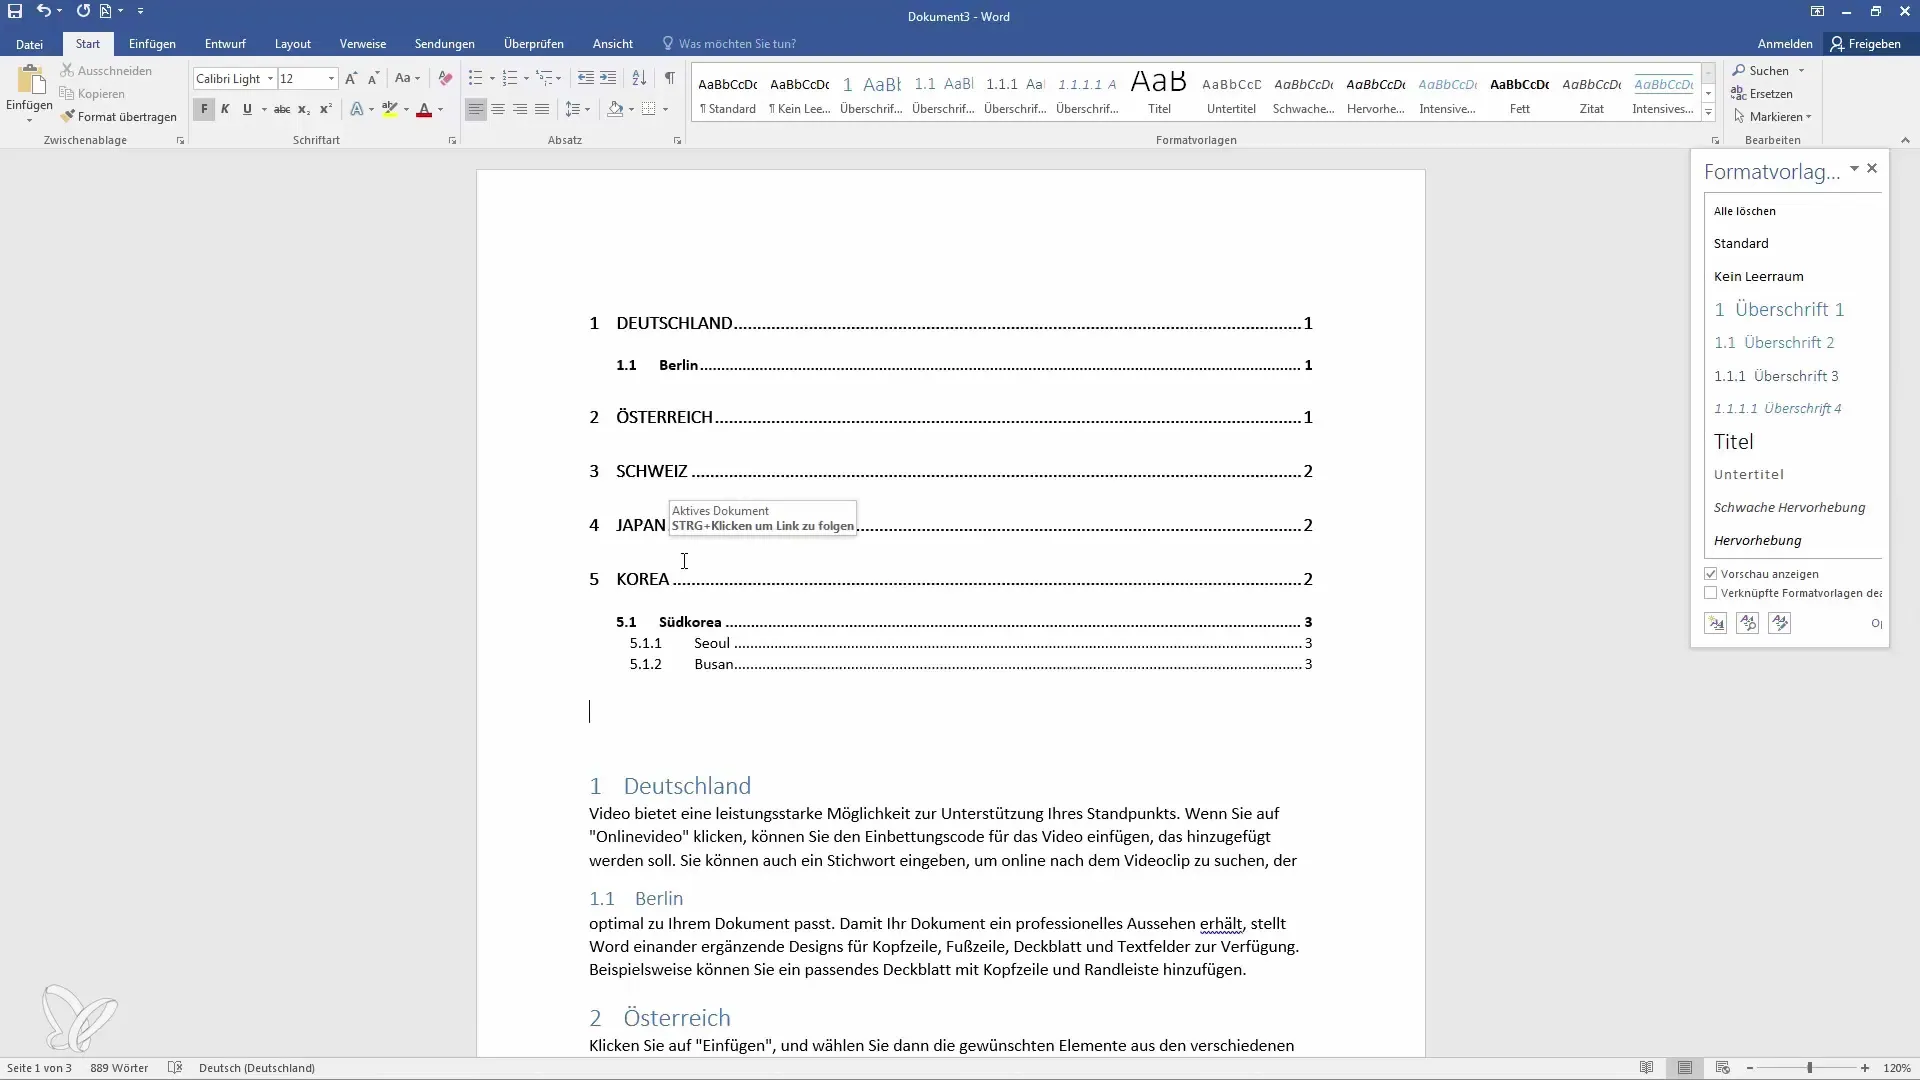The image size is (1920, 1080).
Task: Toggle bold formatting
Action: (x=204, y=109)
